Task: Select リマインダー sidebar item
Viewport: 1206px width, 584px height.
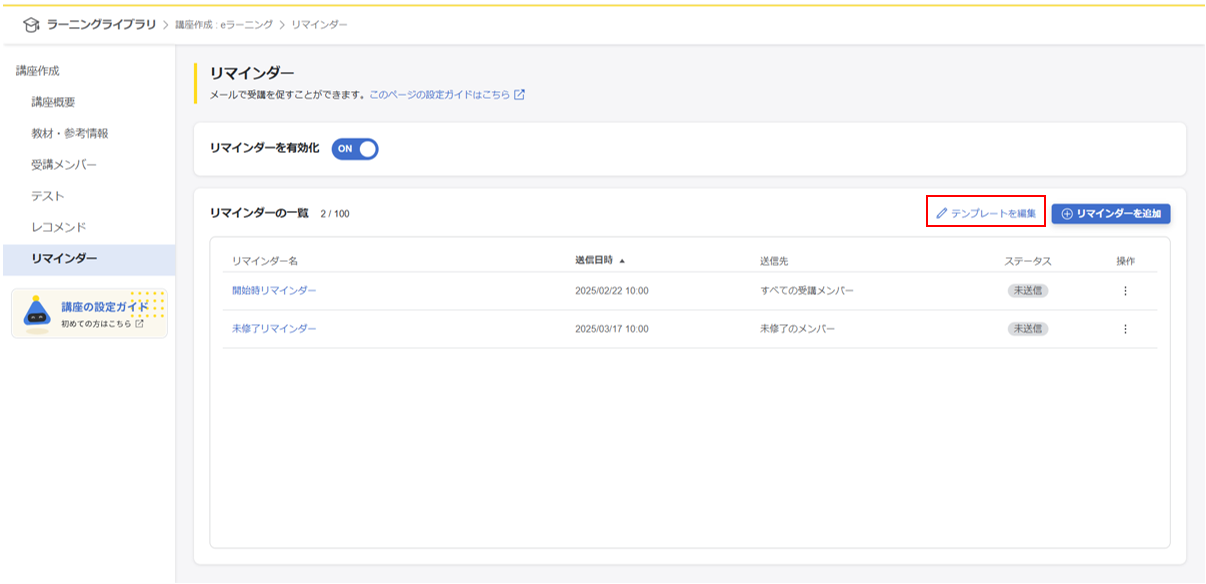Action: tap(88, 259)
